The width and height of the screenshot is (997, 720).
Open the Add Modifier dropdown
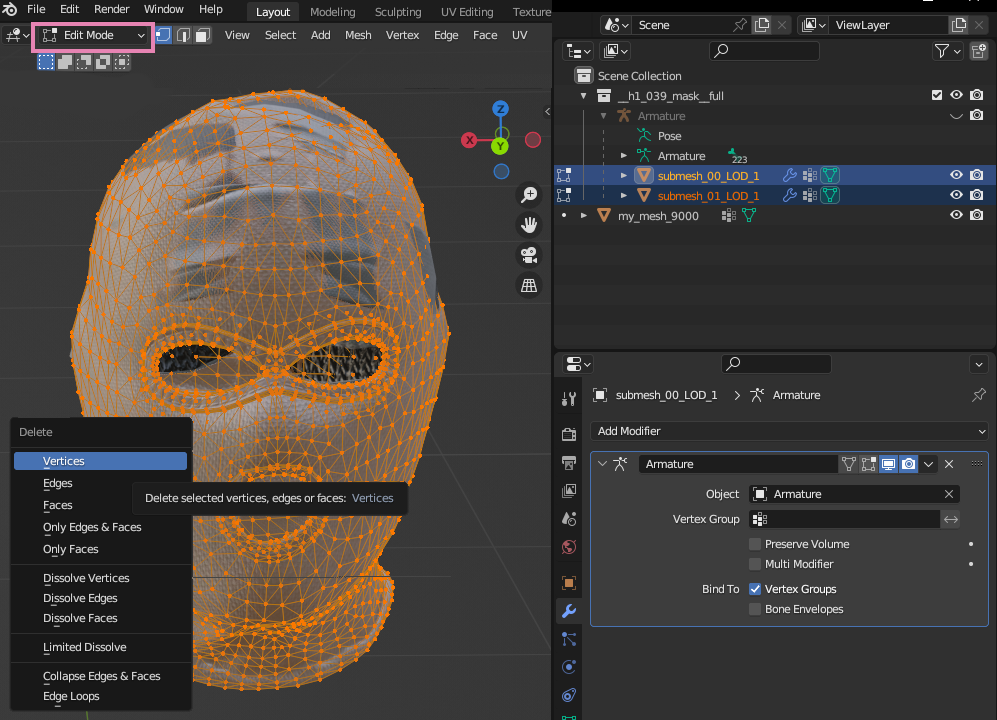788,431
